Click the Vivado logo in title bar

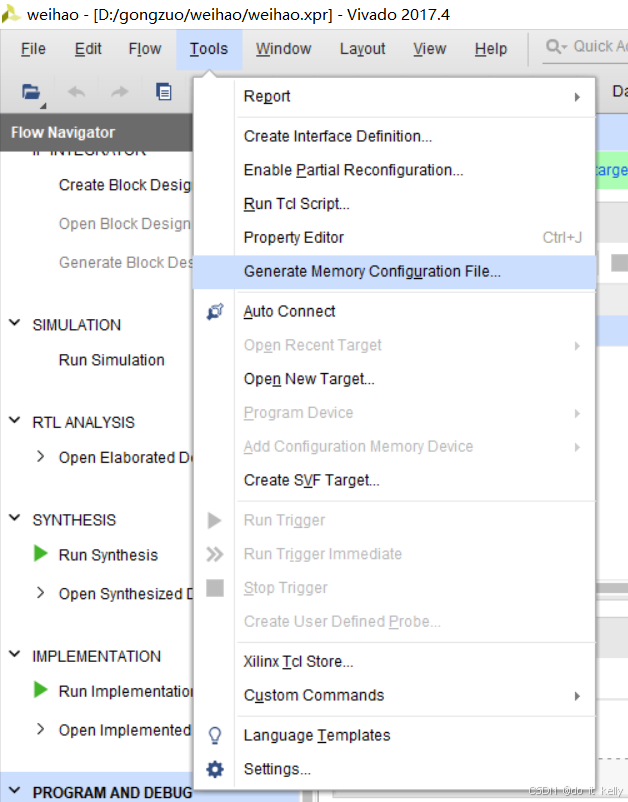[10, 14]
